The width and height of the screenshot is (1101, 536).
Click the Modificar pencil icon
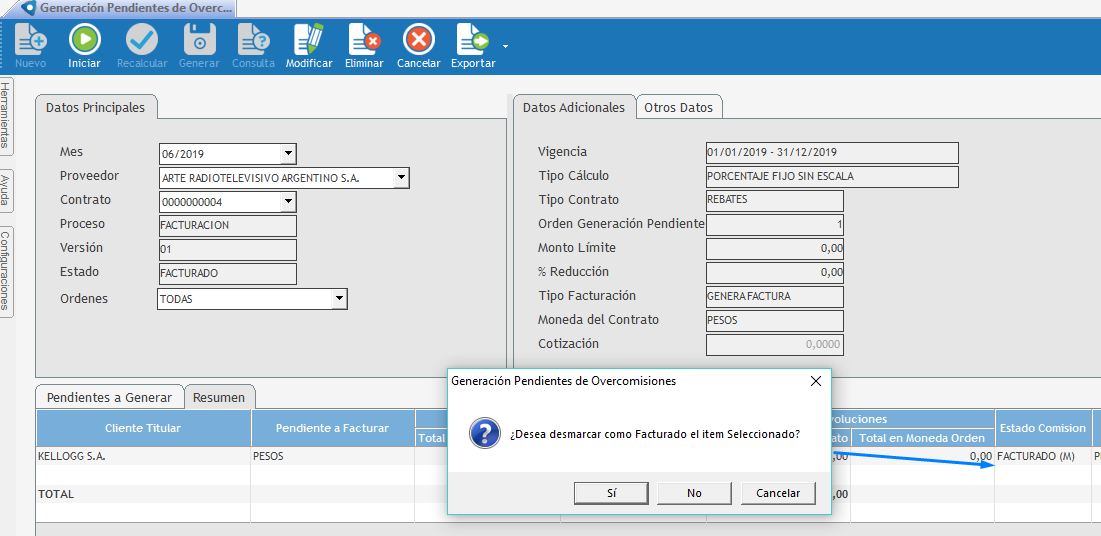point(309,40)
